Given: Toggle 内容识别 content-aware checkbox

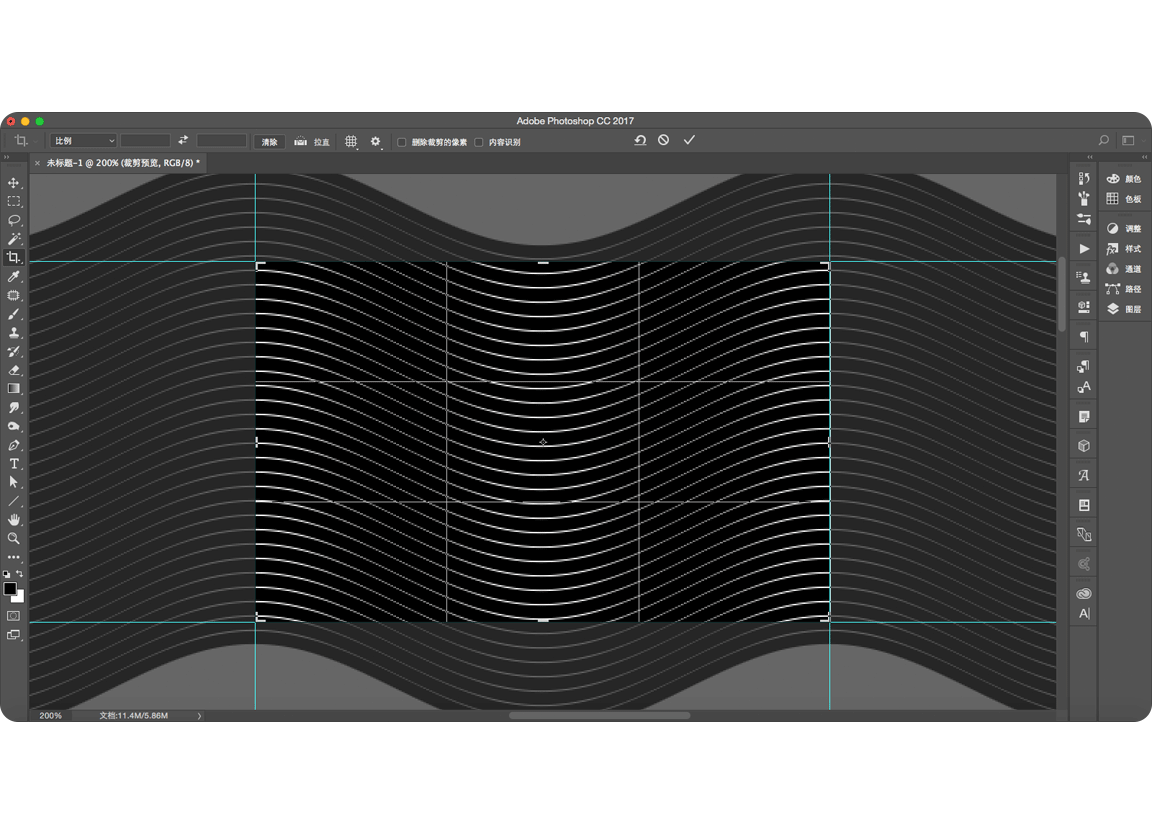Looking at the screenshot, I should (x=479, y=142).
